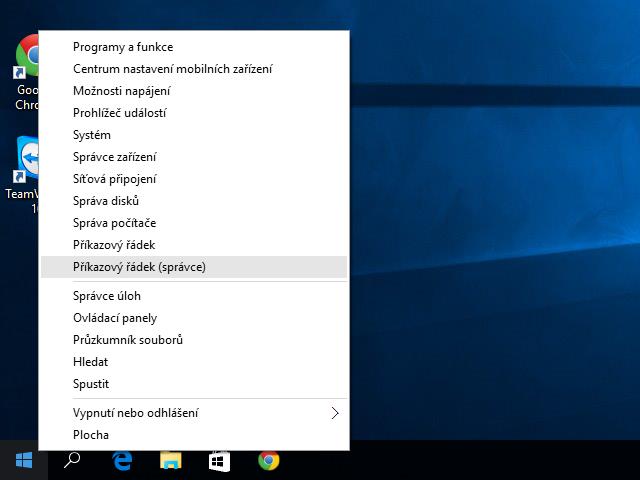Click the Systém menu item
Viewport: 640px width, 480px height.
(x=92, y=135)
